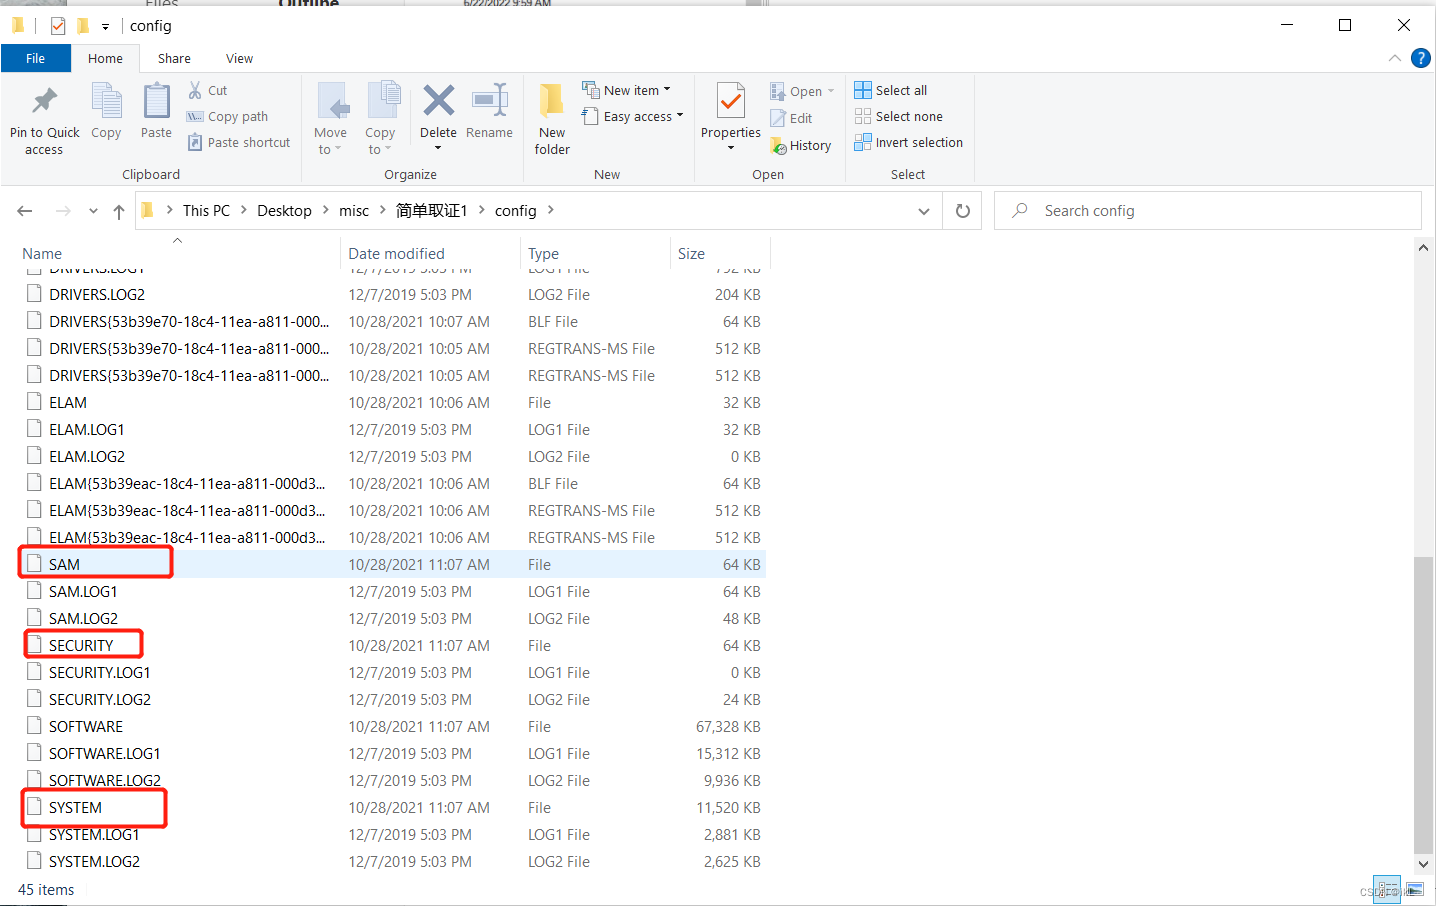Click the Cut scissors command
The image size is (1436, 906).
207,90
